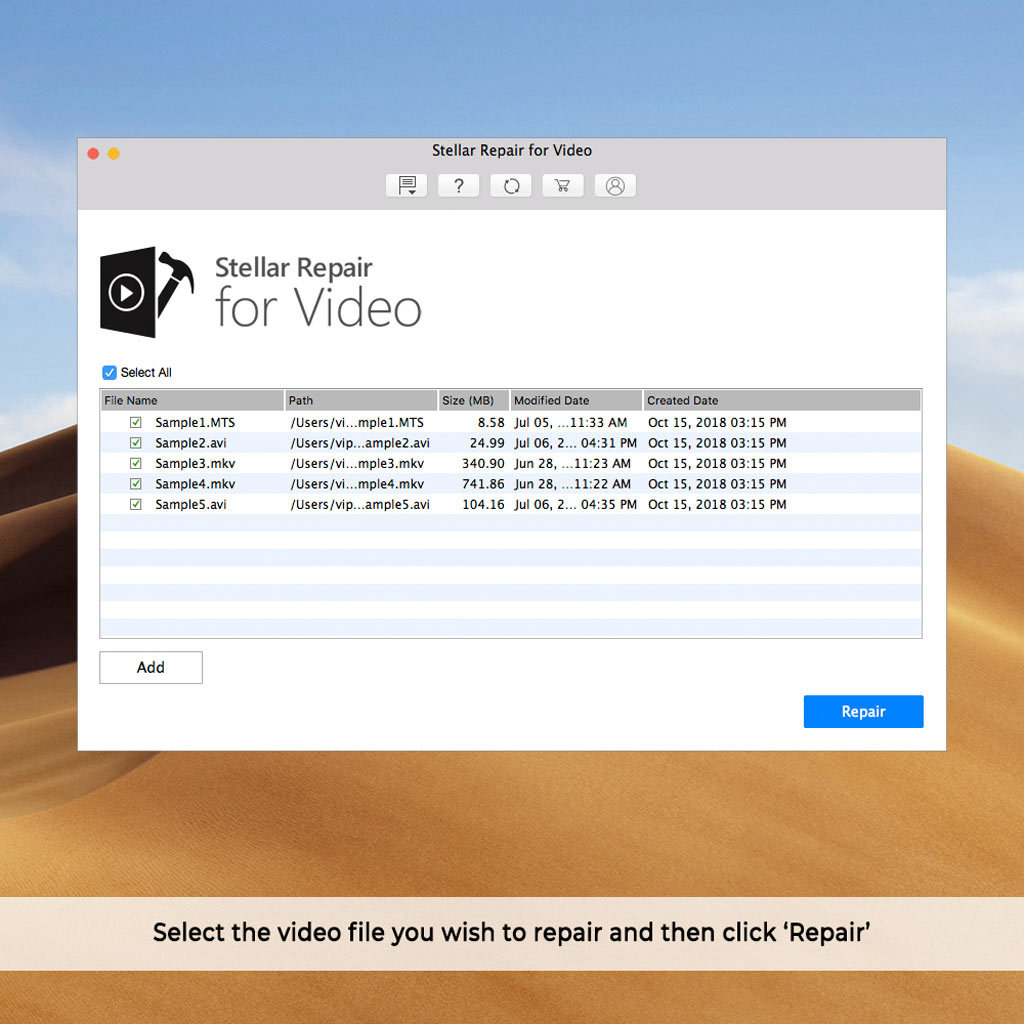Click Sample1.MTS created date cell
Image resolution: width=1024 pixels, height=1024 pixels.
[717, 423]
